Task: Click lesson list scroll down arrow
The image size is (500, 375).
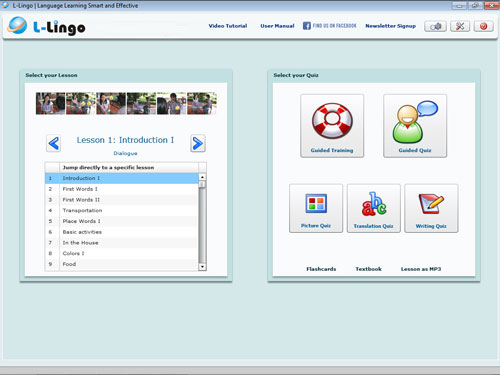Action: click(x=202, y=267)
